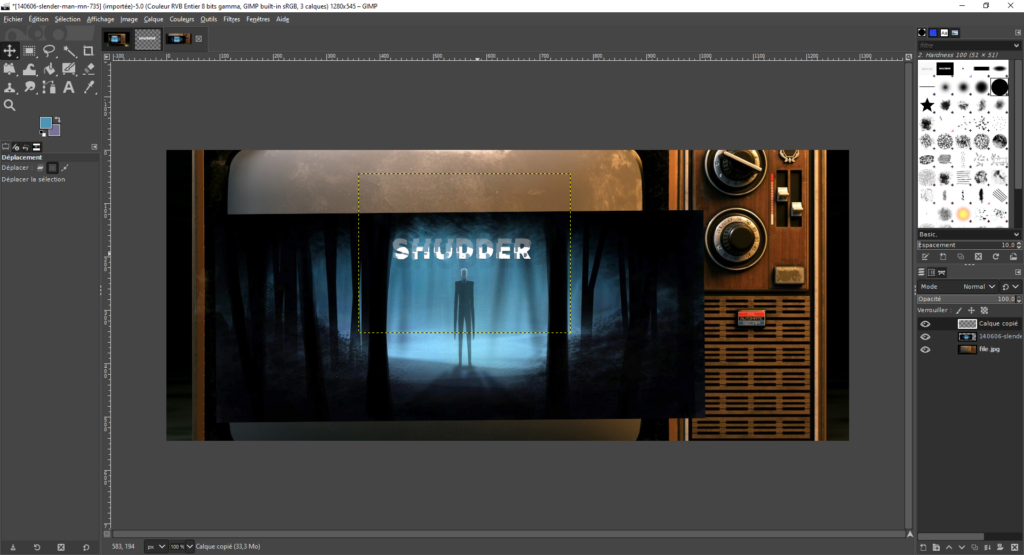Set Déplacer mode to move path
This screenshot has width=1024, height=555.
[65, 168]
